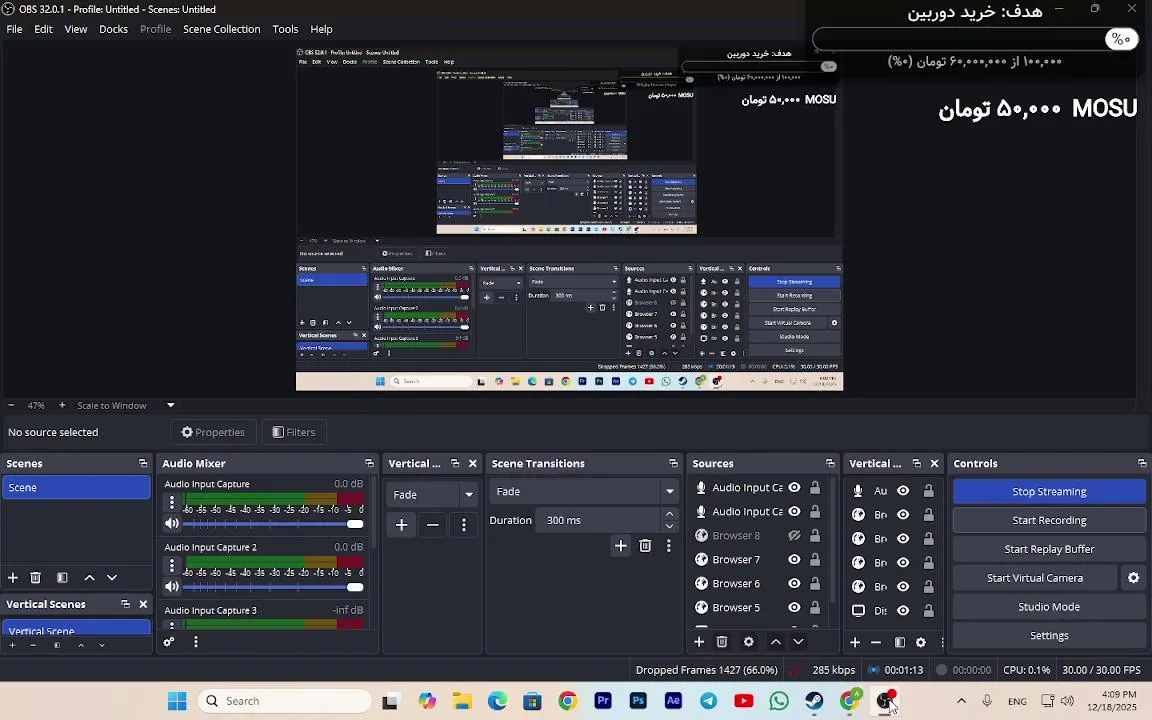
Task: Add a new source in Sources dock
Action: click(699, 641)
